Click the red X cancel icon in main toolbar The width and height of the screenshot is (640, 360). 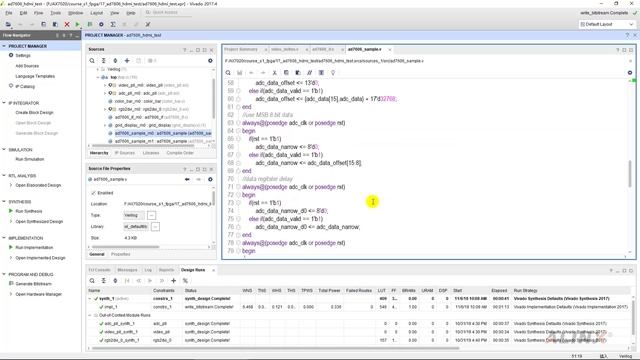click(x=67, y=24)
